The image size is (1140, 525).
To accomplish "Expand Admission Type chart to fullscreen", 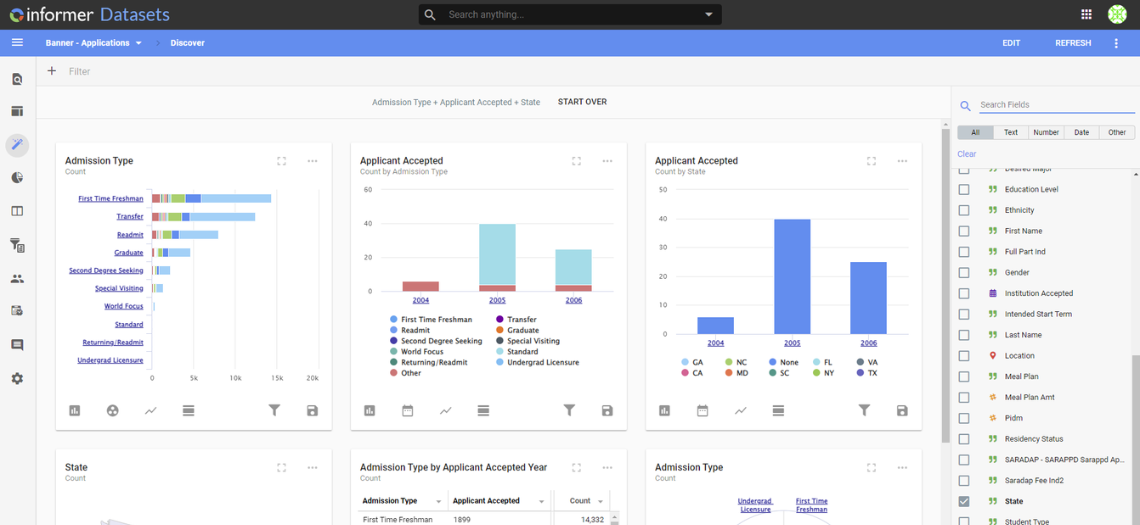I will tap(282, 161).
